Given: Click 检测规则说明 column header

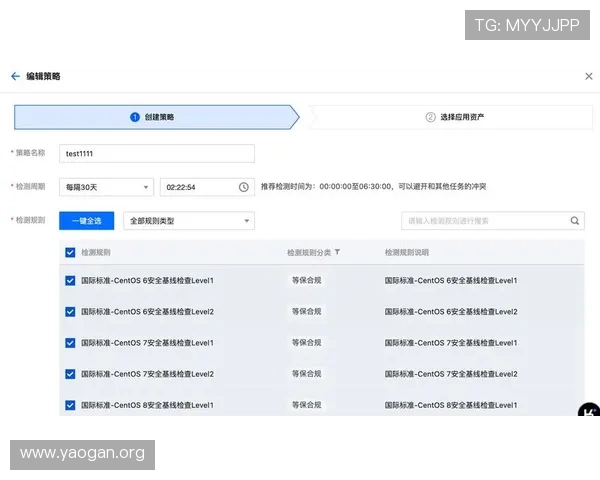Looking at the screenshot, I should 407,252.
